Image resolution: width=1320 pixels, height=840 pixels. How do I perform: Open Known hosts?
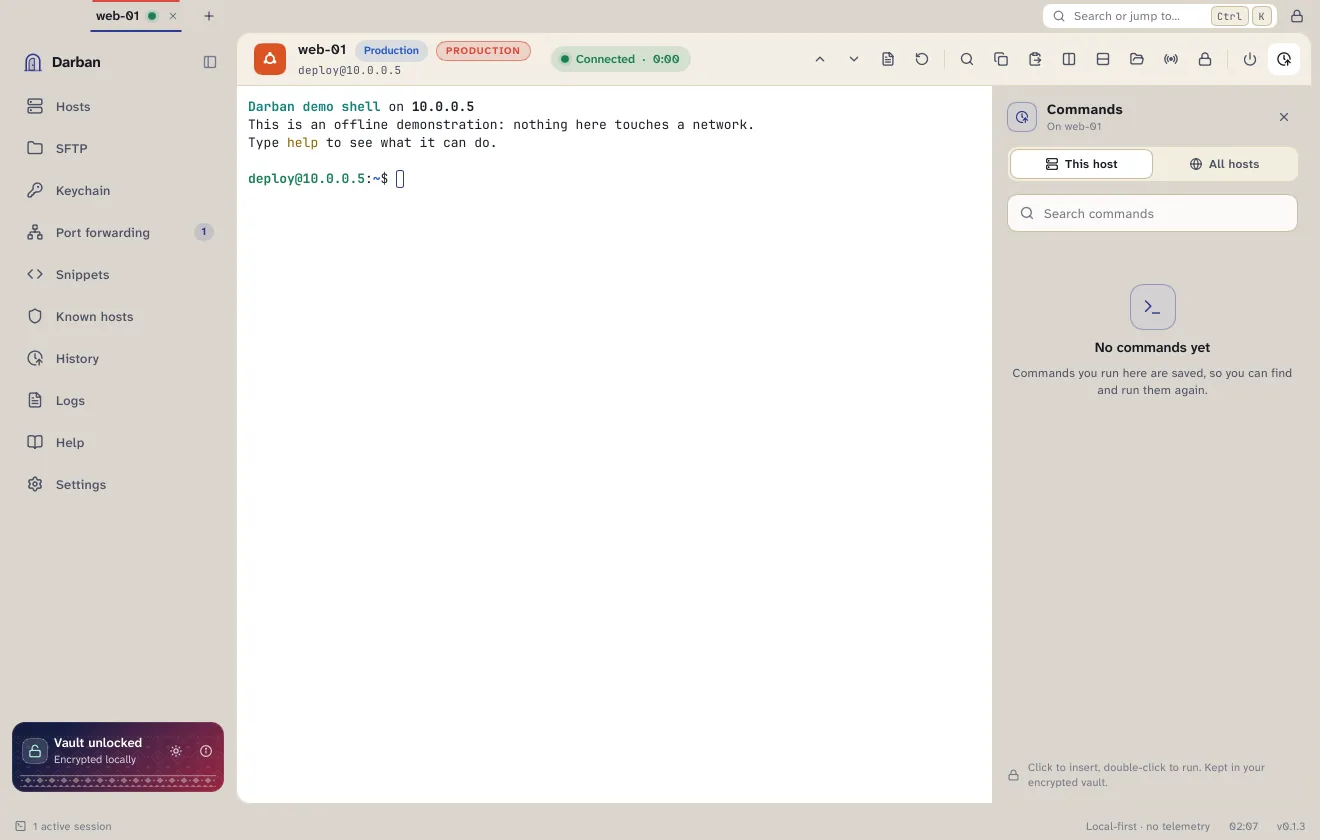coord(119,316)
